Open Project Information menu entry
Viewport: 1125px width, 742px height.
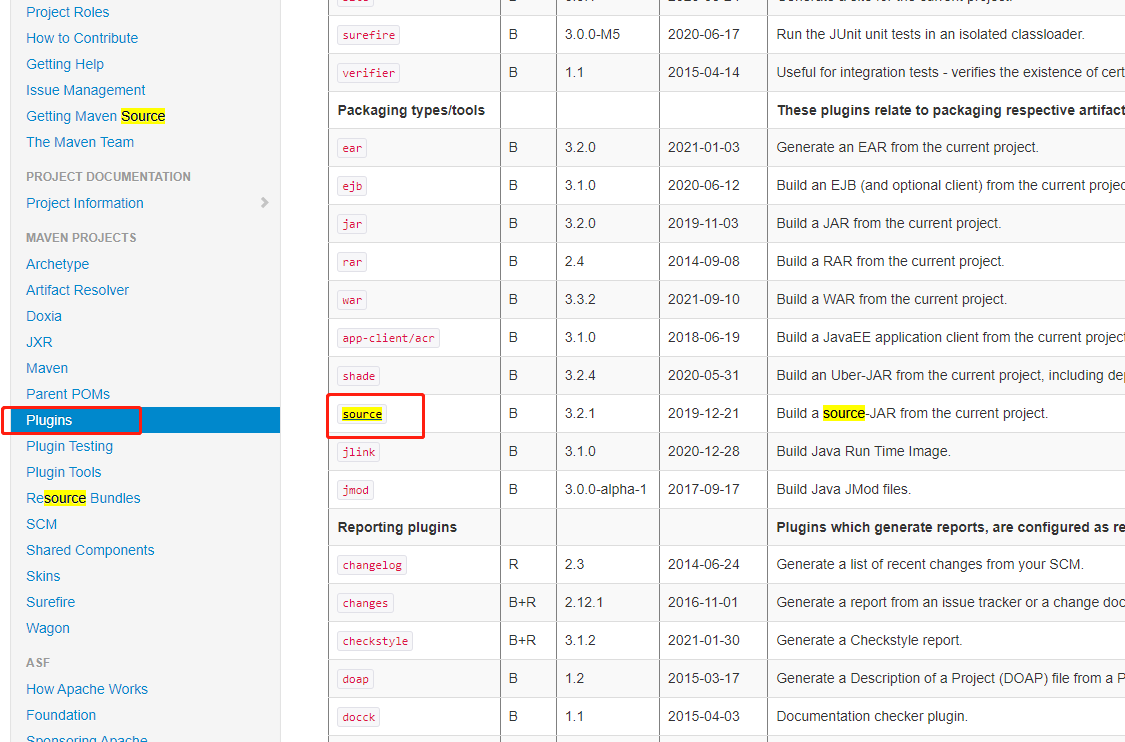(85, 203)
